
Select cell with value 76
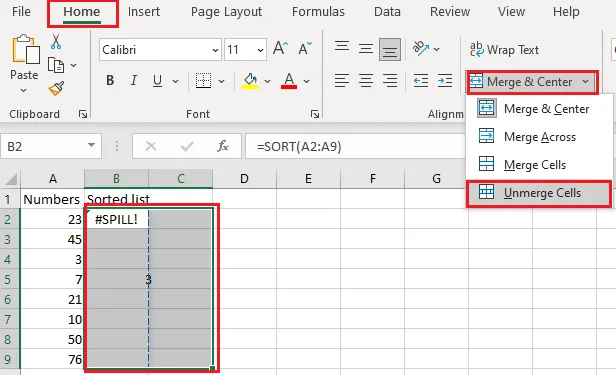tap(52, 359)
